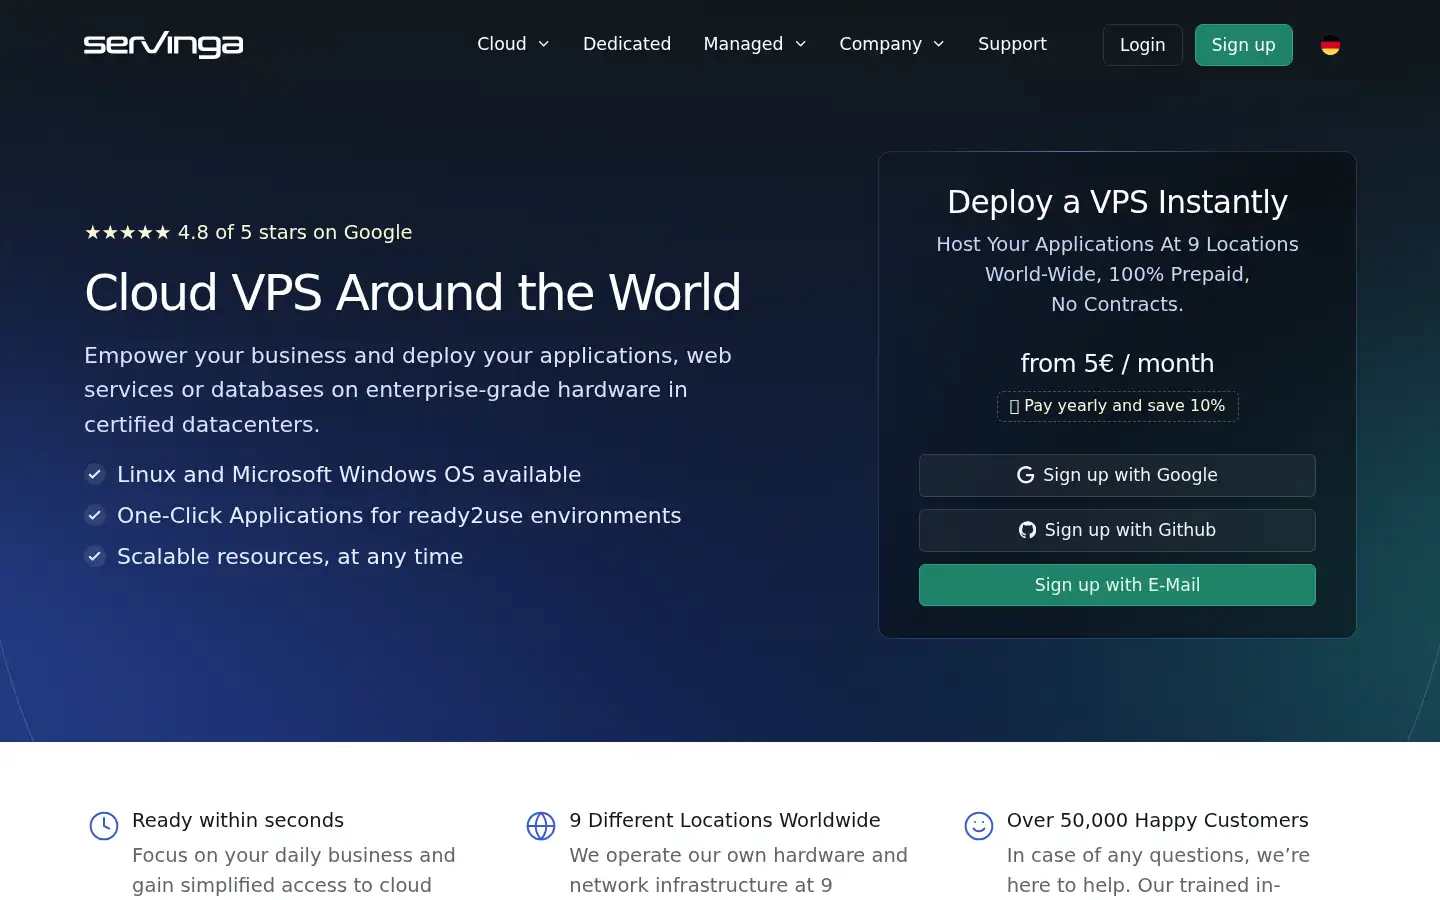Click the globe icon beside 9 Different Locations

click(x=541, y=826)
